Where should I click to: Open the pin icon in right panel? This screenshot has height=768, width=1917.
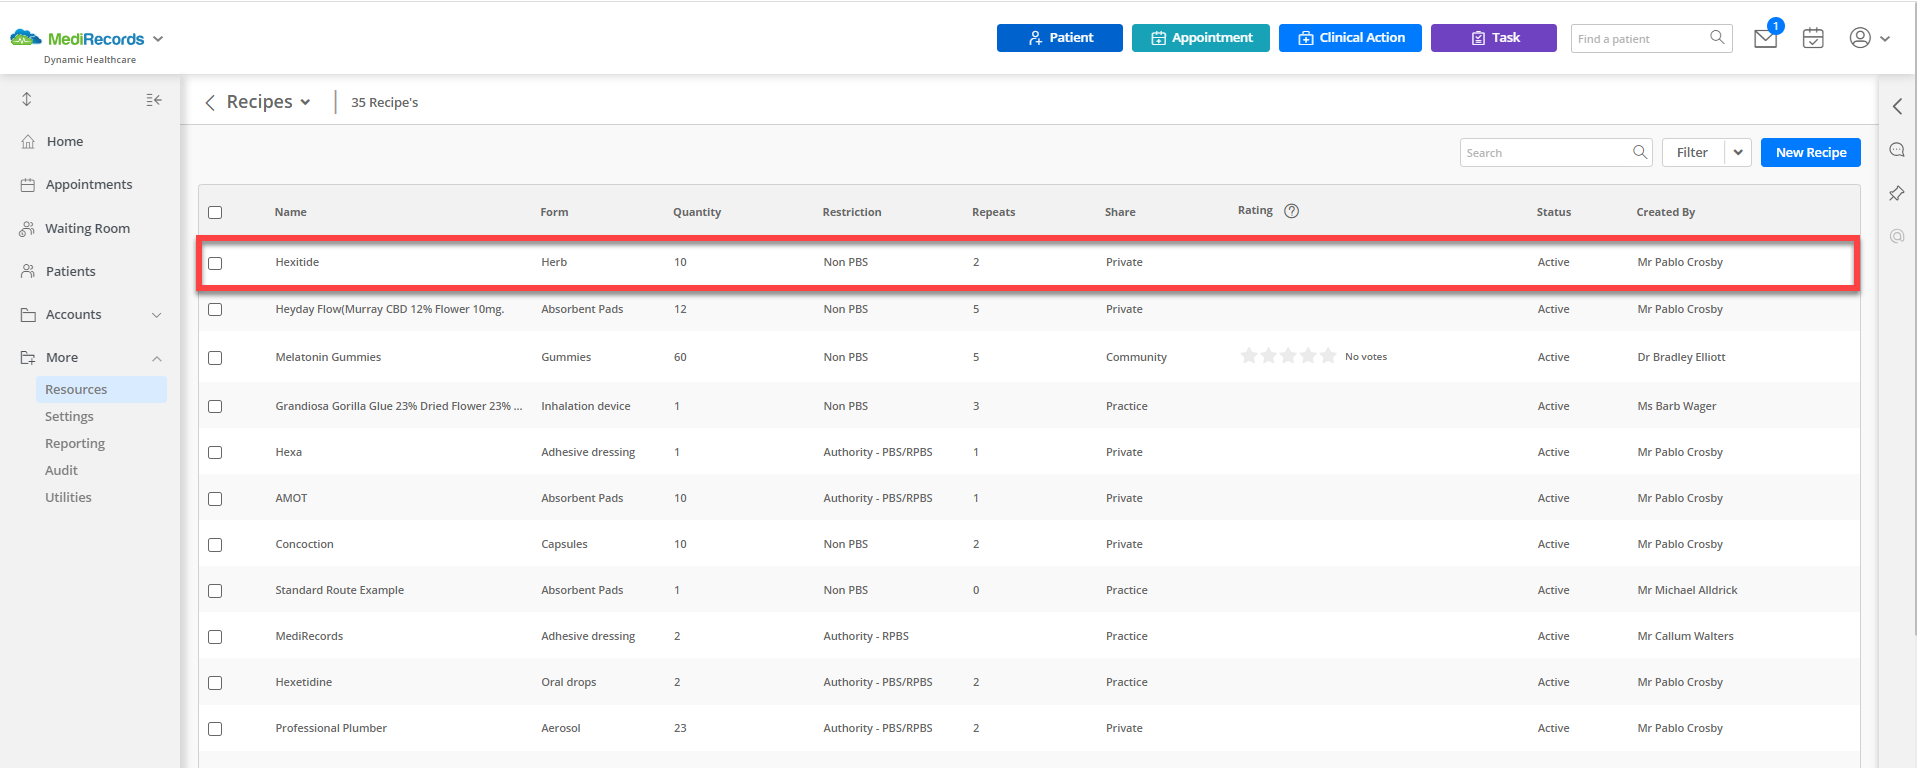pos(1896,193)
